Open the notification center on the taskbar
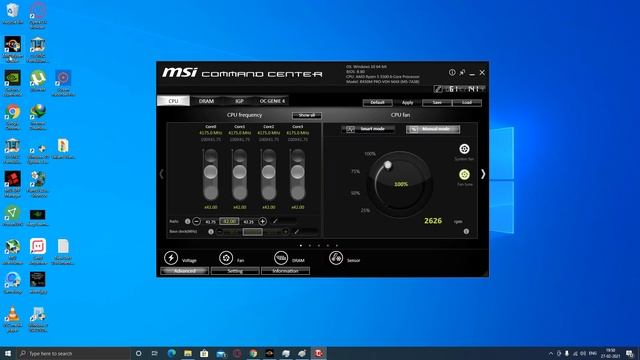This screenshot has width=640, height=360. (630, 353)
